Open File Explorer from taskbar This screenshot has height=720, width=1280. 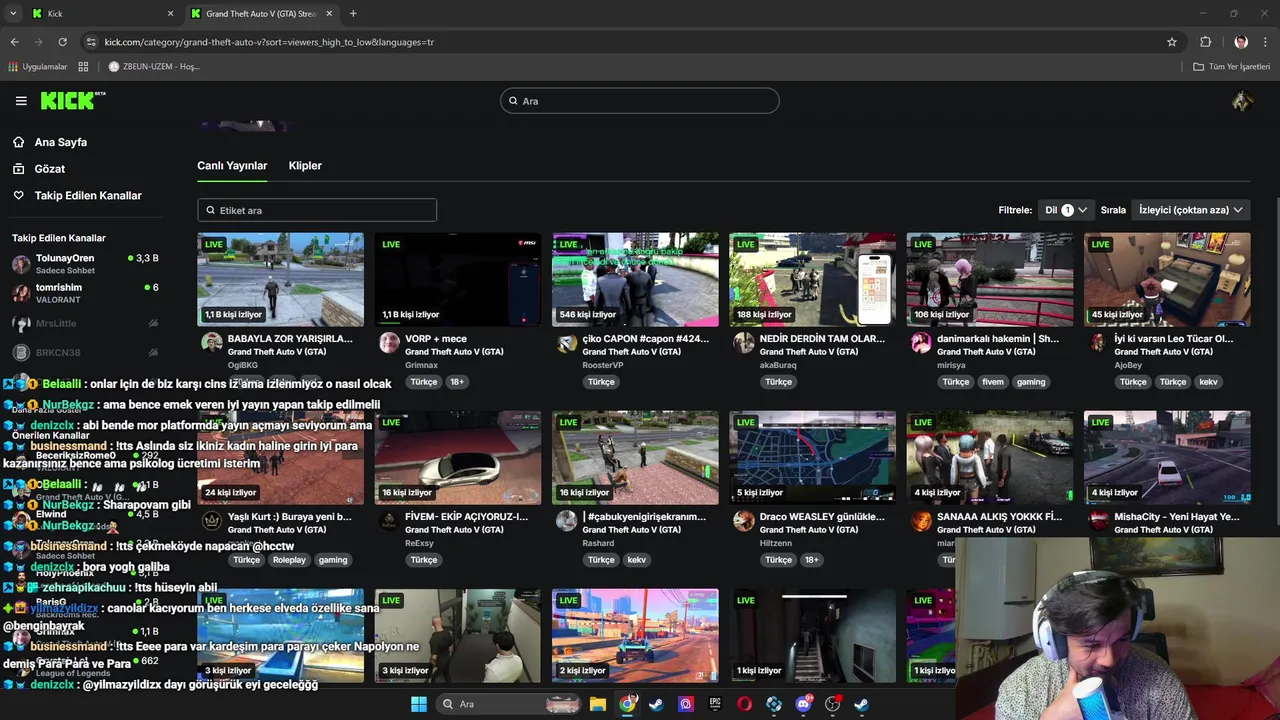point(598,704)
